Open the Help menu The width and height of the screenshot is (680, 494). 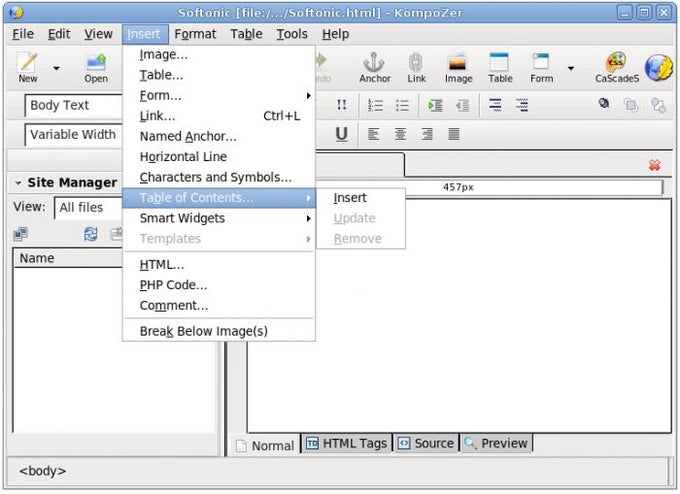pyautogui.click(x=335, y=34)
